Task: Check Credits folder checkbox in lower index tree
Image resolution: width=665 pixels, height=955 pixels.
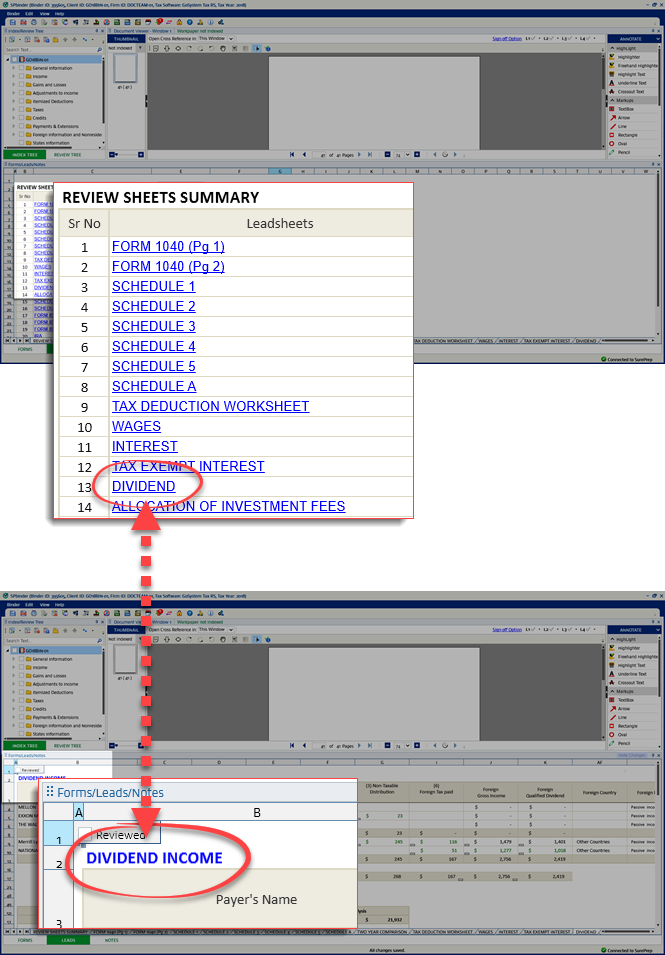Action: point(20,708)
